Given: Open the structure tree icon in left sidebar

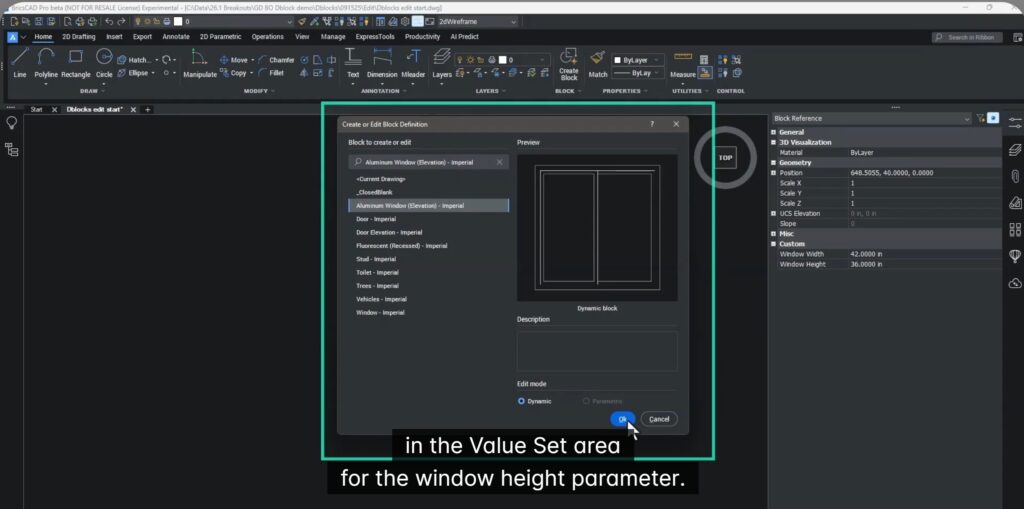Looking at the screenshot, I should click(11, 150).
